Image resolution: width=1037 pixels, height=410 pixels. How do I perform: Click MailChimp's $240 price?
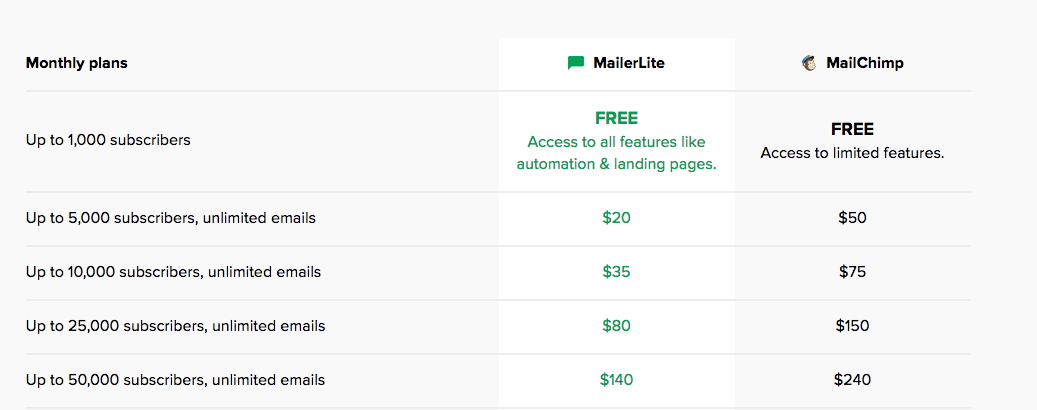tap(852, 379)
